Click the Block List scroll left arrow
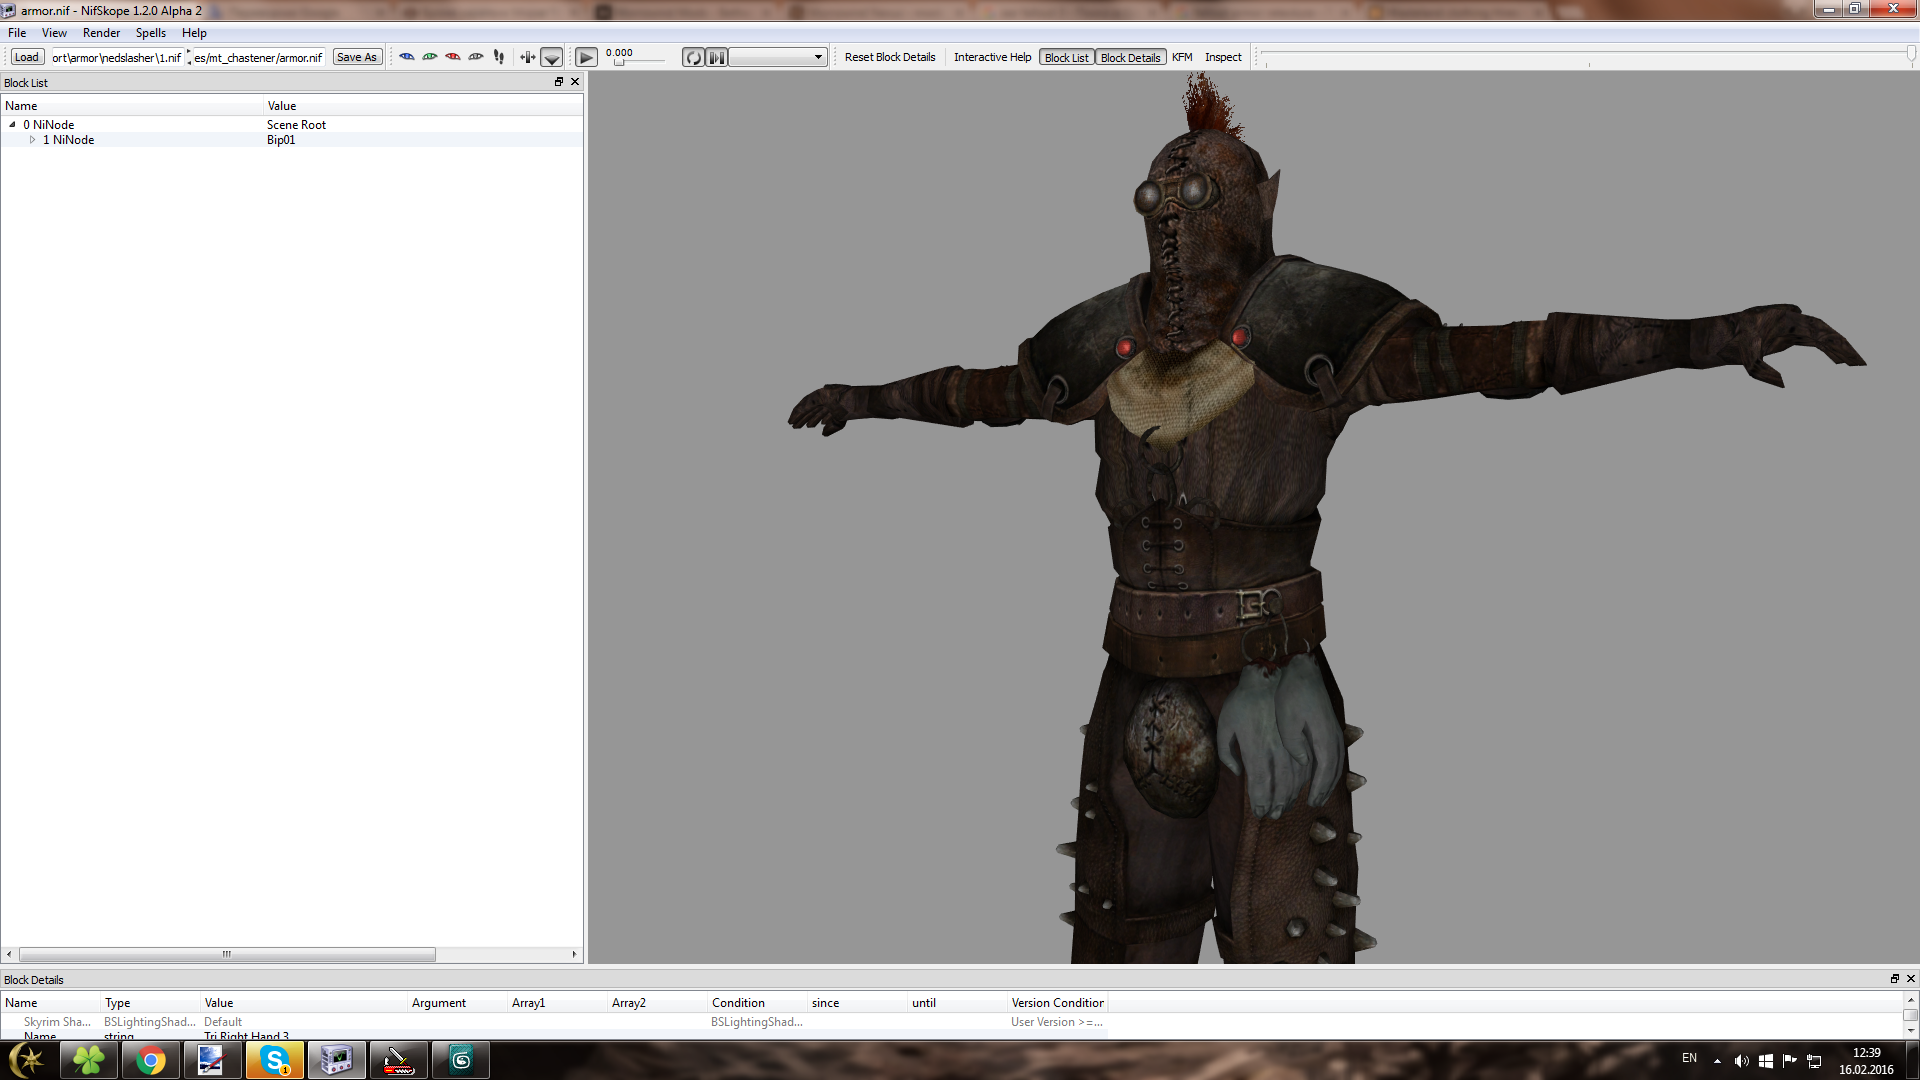The image size is (1920, 1080). tap(9, 954)
